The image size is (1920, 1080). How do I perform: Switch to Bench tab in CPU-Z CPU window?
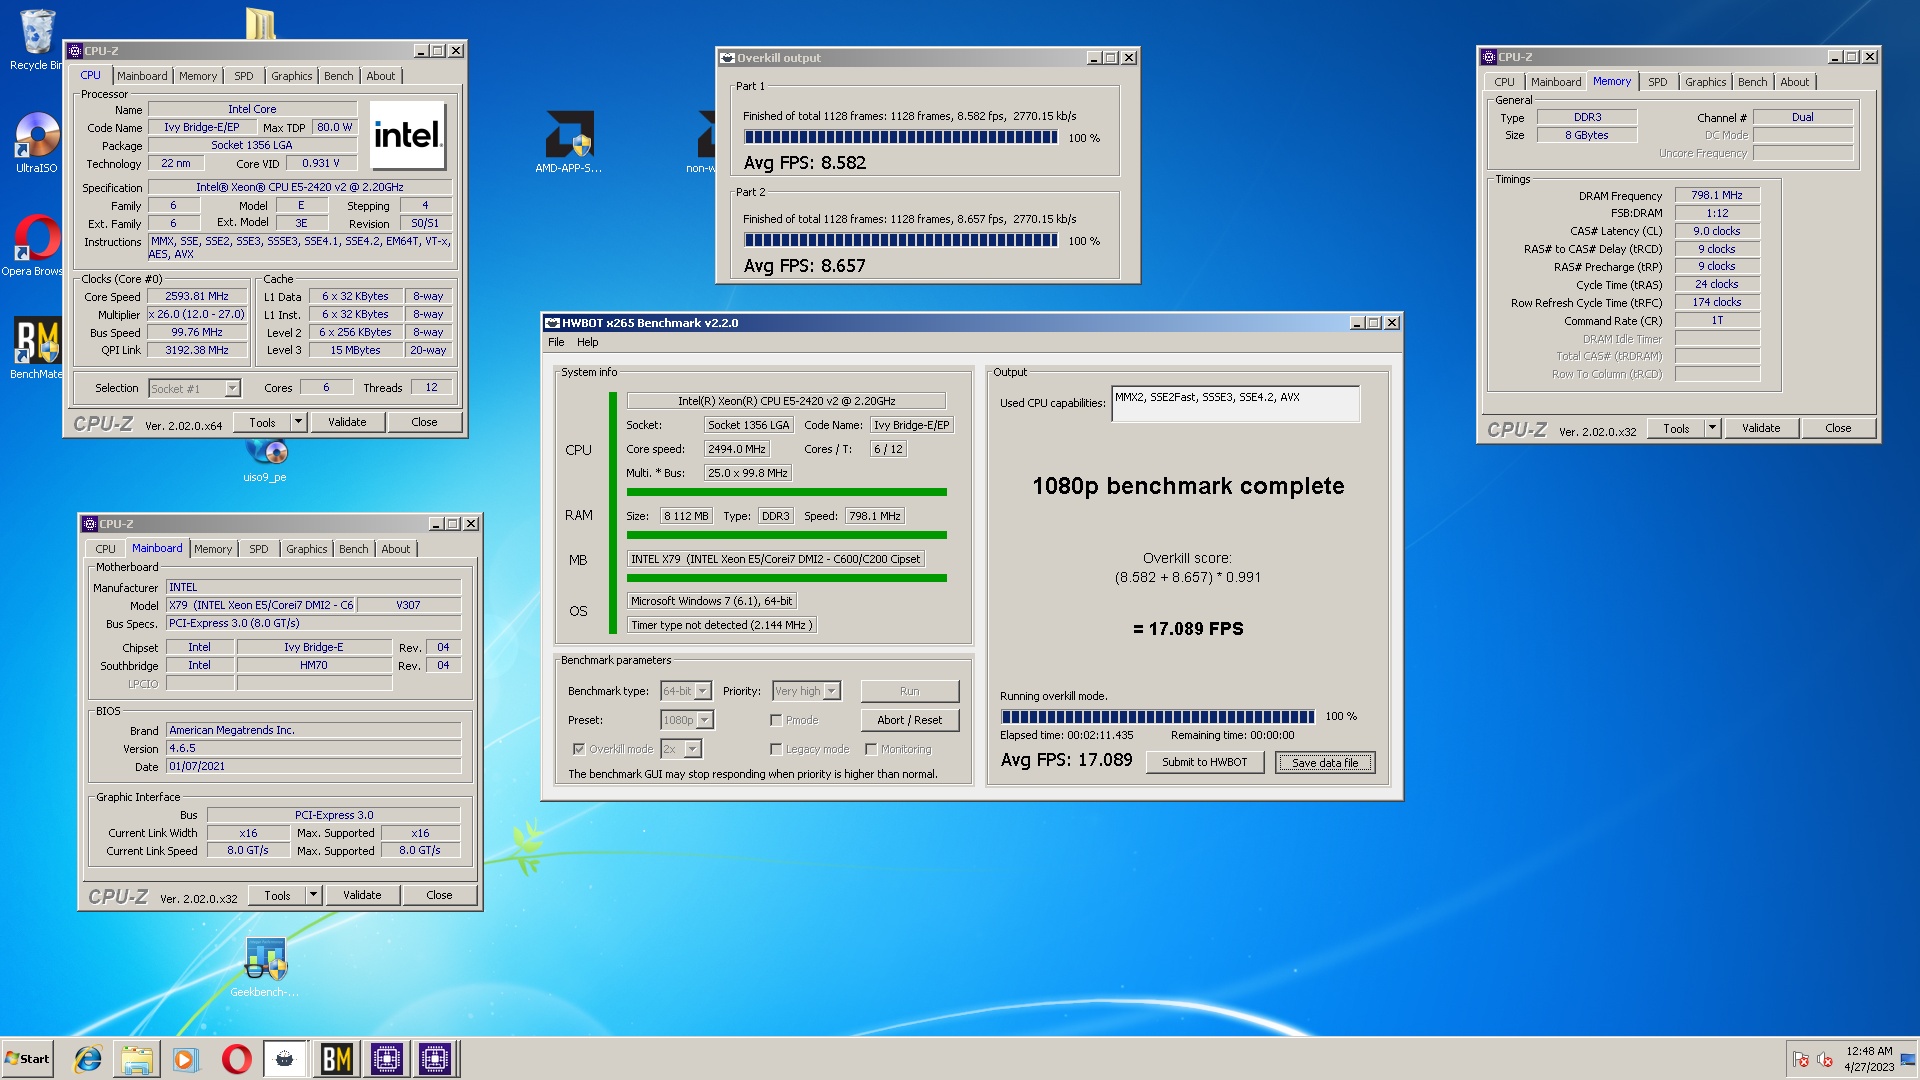[x=338, y=76]
